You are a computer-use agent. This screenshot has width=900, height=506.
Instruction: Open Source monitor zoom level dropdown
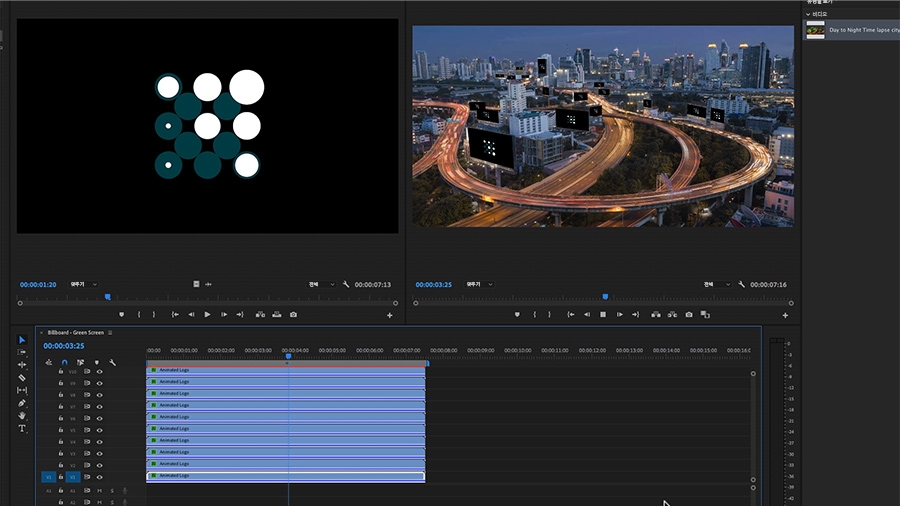coord(82,284)
